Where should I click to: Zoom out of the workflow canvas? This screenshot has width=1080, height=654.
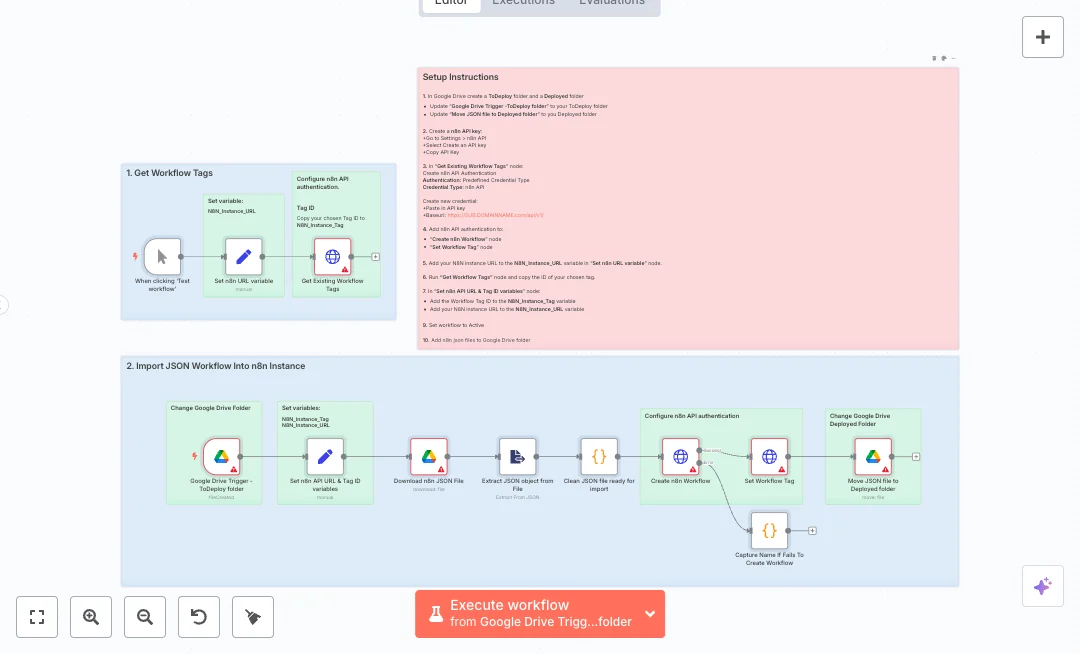pyautogui.click(x=145, y=617)
